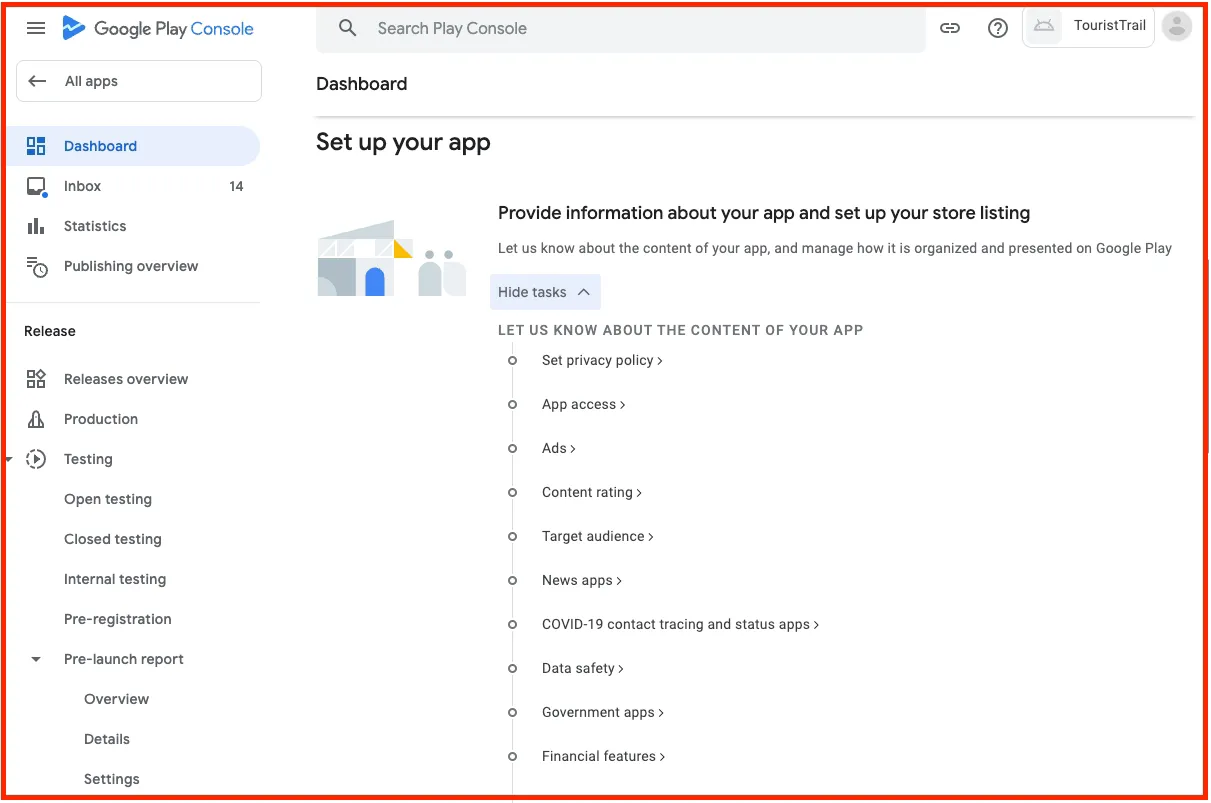Screen dimensions: 1211x803
Task: Open Pre-launch report Settings
Action: (112, 779)
